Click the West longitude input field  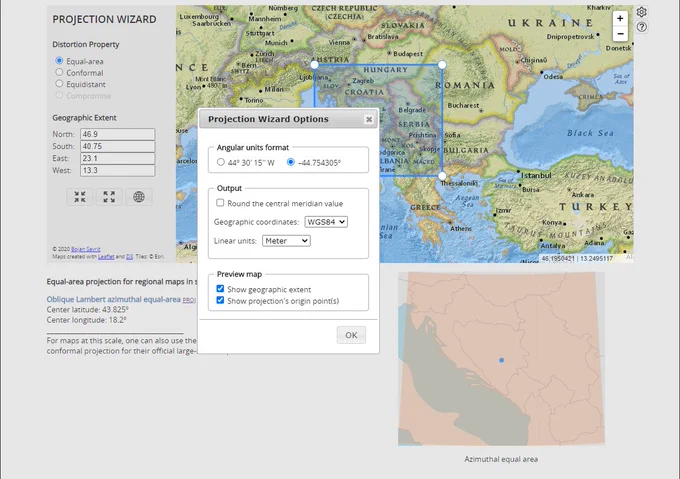118,170
